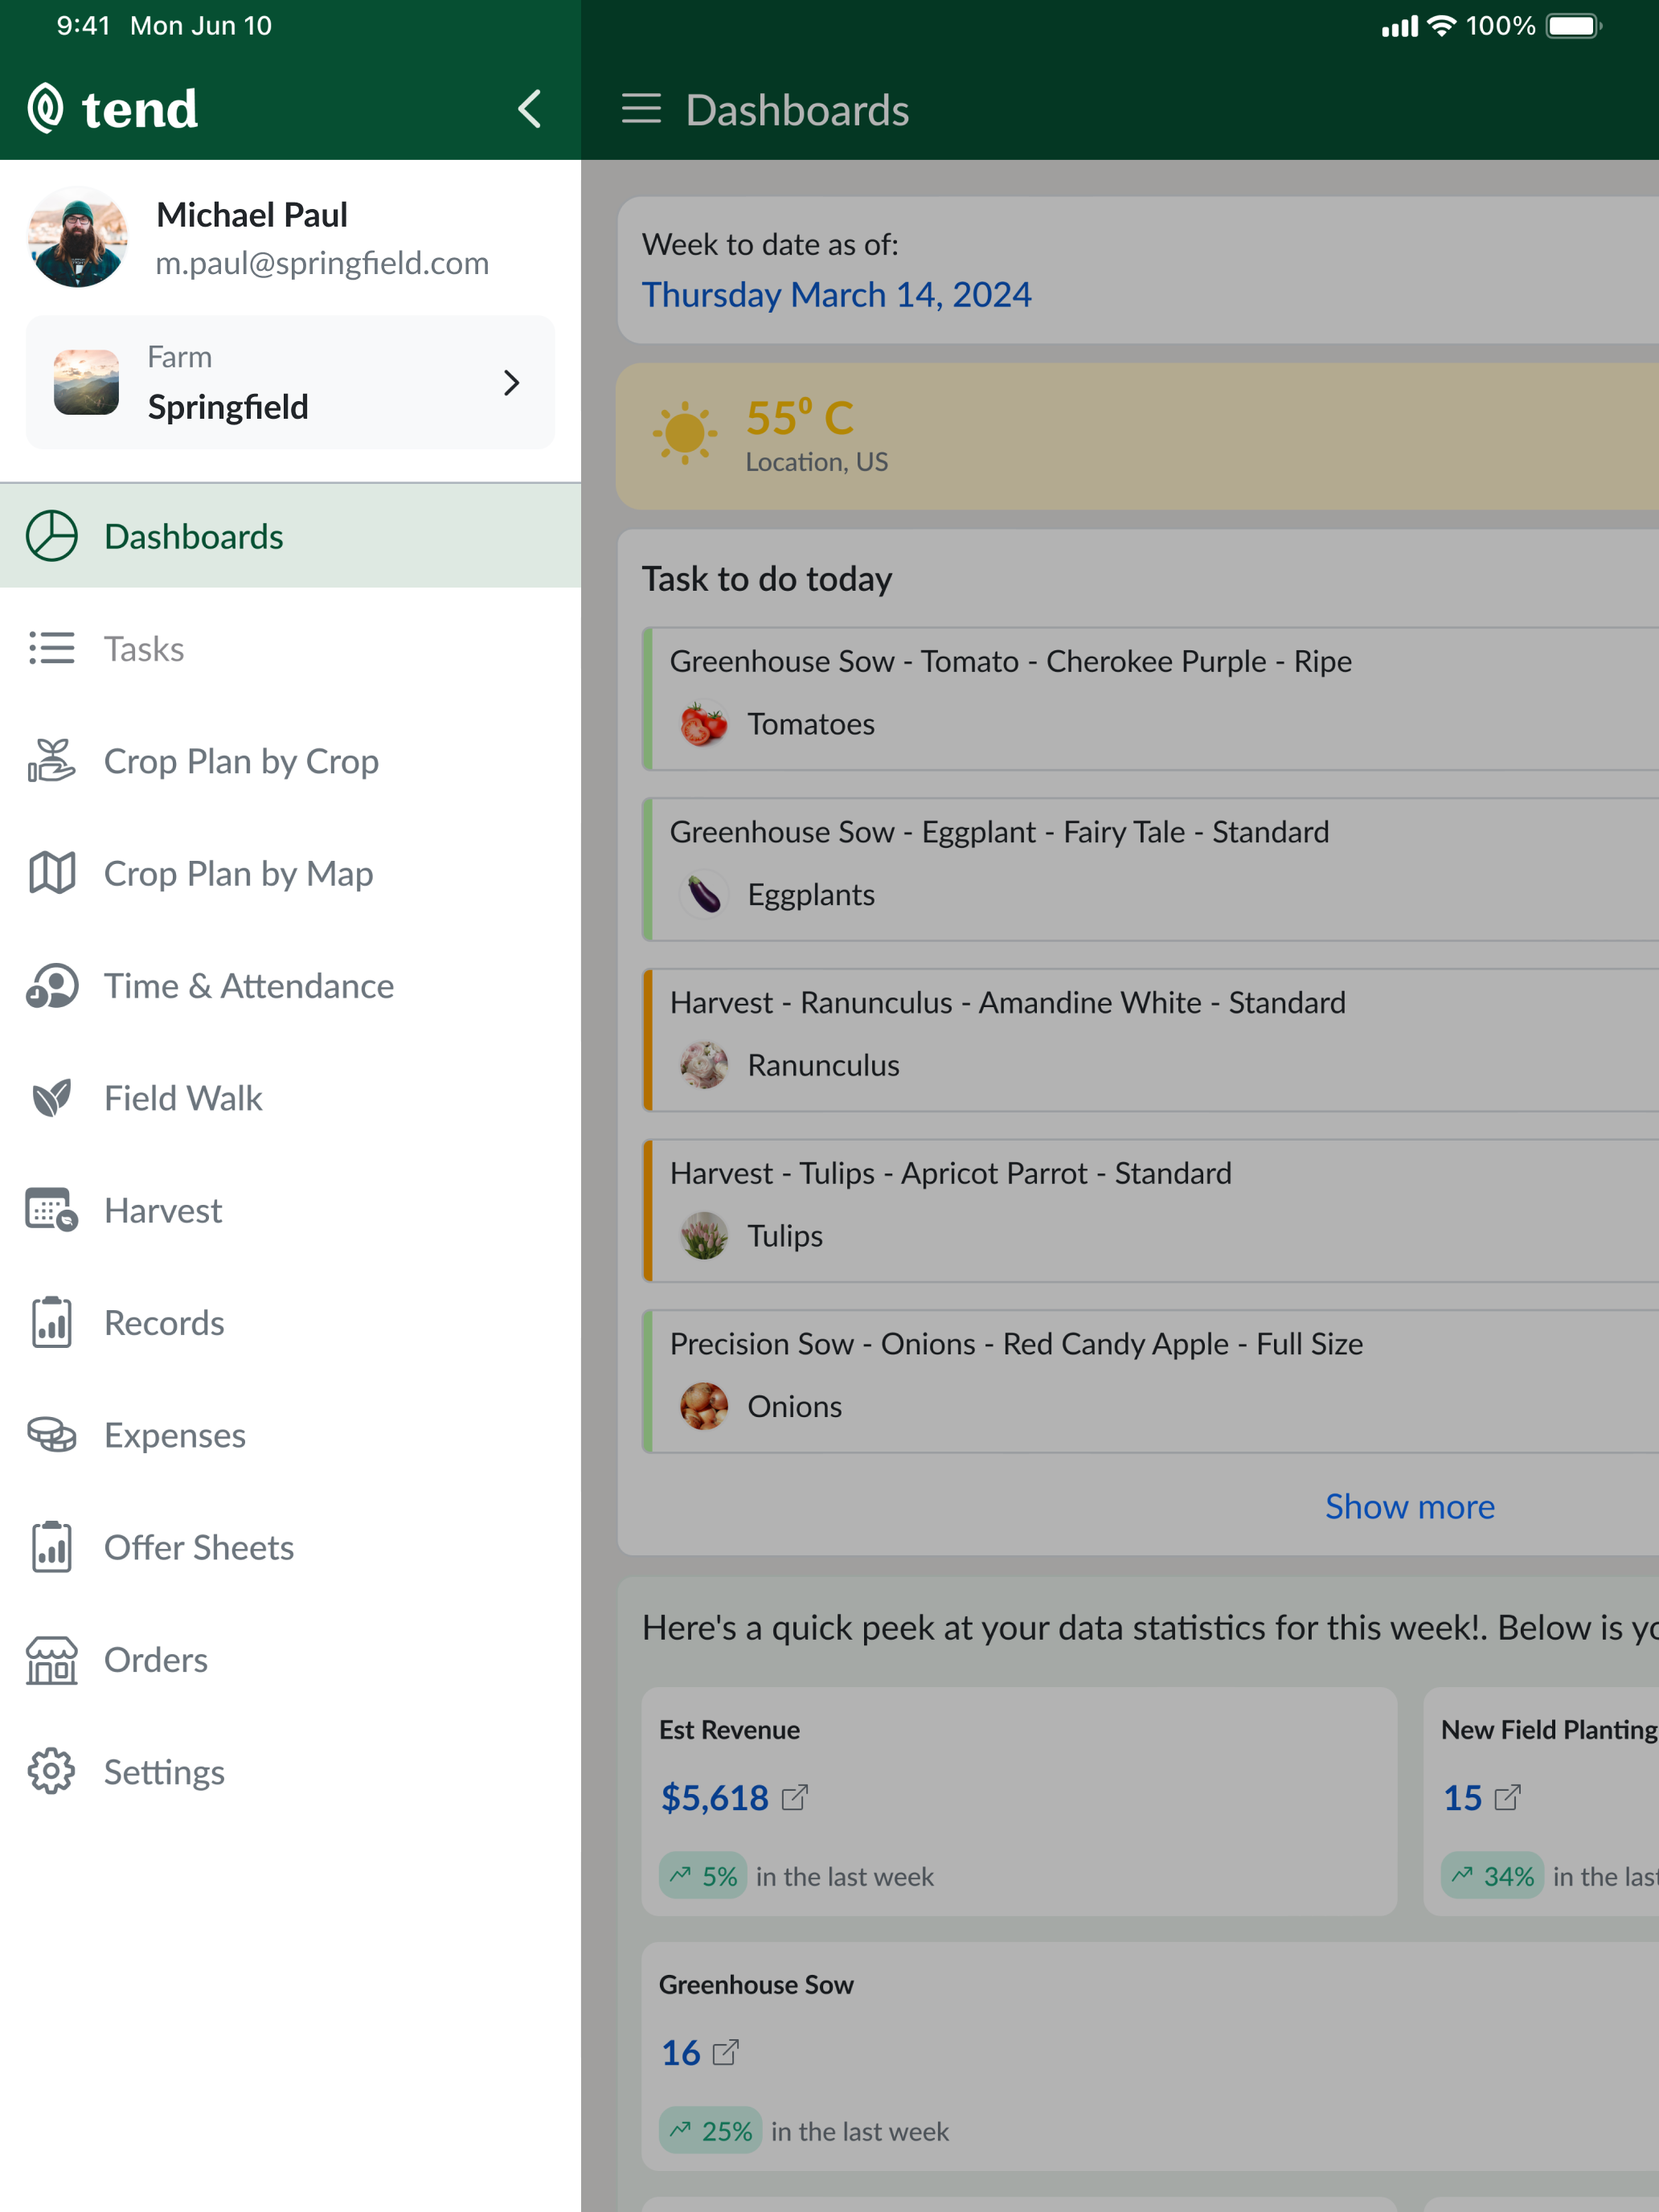Open Greenhouse Sow Tomato Cherokee Purple task
Image resolution: width=1659 pixels, height=2212 pixels.
coord(1150,699)
